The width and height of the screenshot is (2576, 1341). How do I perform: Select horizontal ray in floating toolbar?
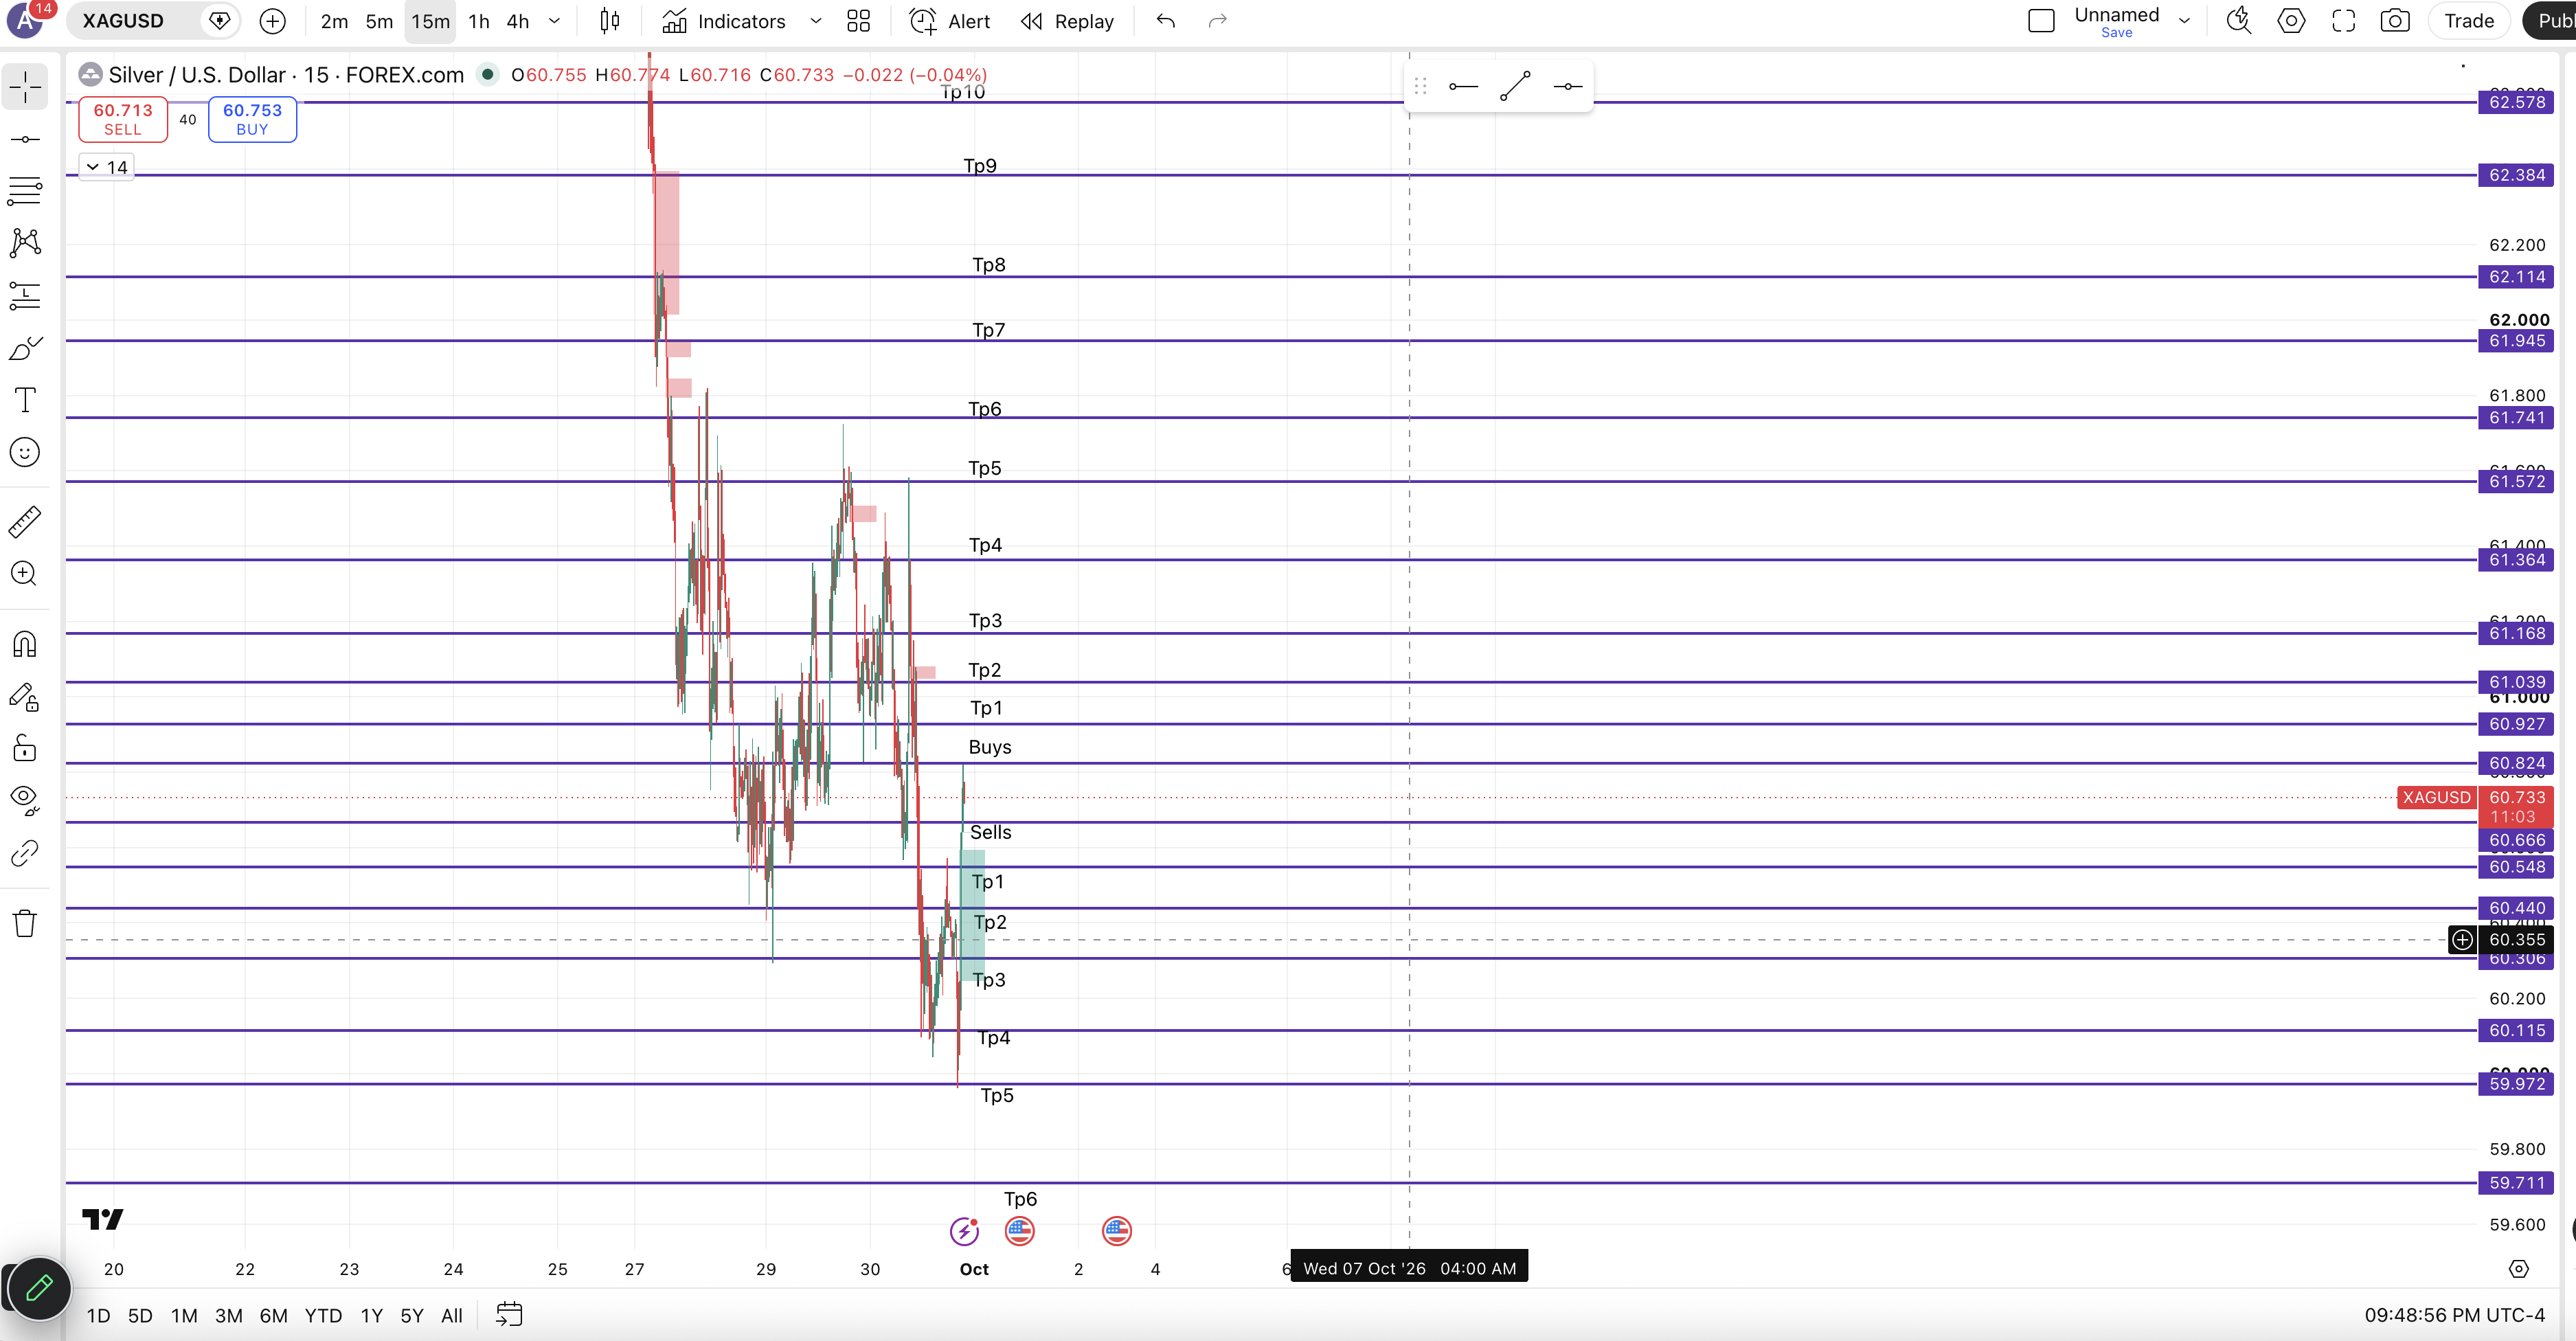pos(1463,87)
